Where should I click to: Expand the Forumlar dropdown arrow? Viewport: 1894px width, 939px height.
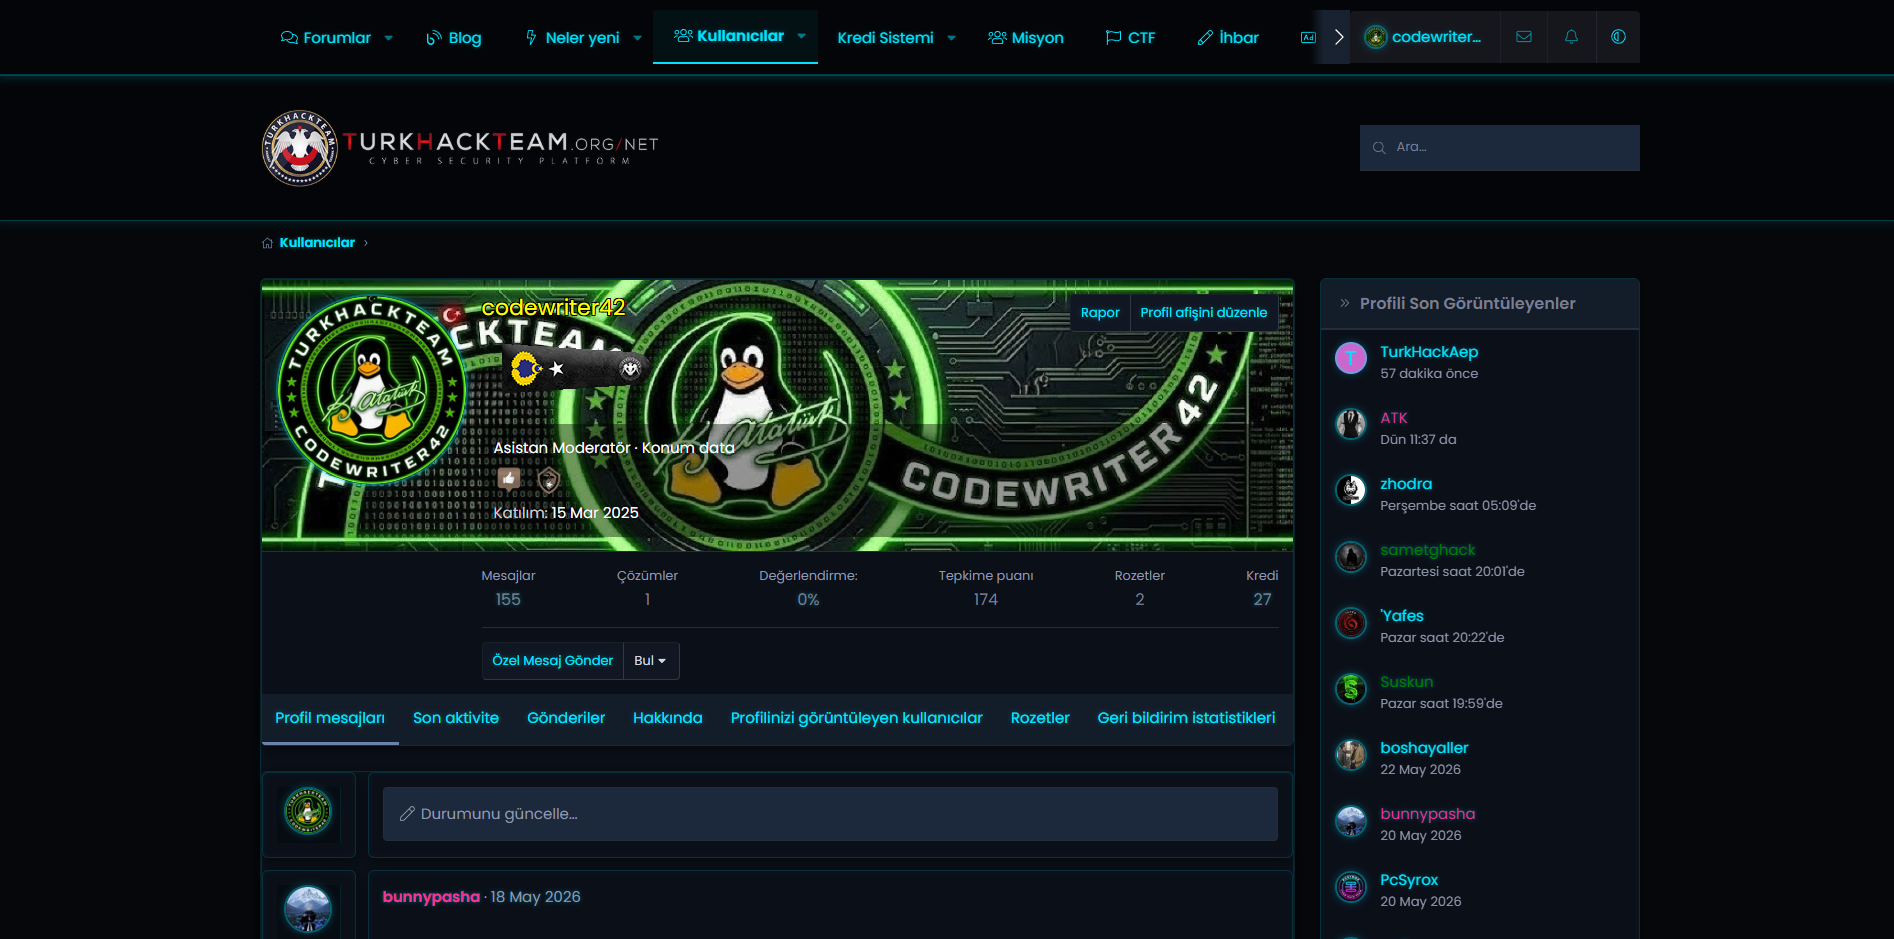tap(388, 38)
